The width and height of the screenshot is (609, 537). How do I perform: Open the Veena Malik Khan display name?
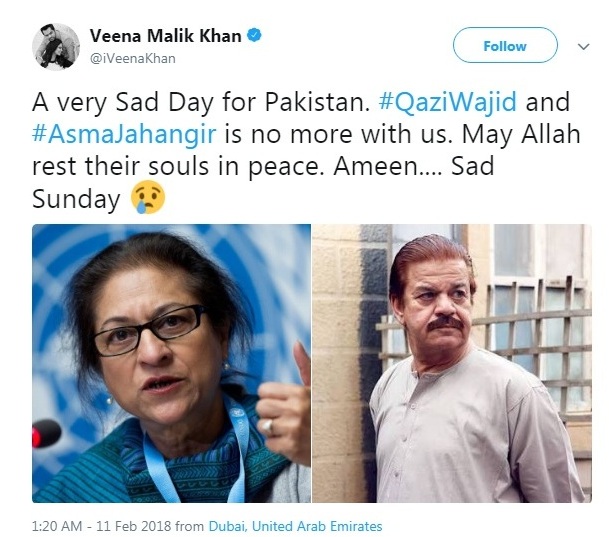tap(165, 36)
